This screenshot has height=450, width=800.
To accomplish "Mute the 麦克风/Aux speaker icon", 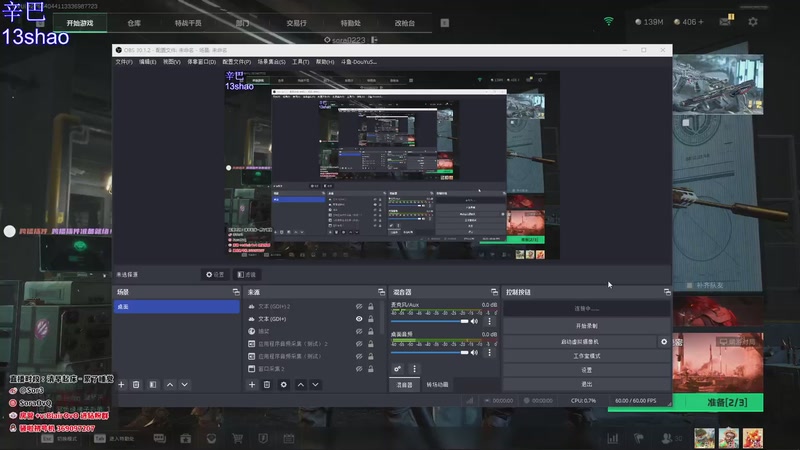I will coord(474,321).
